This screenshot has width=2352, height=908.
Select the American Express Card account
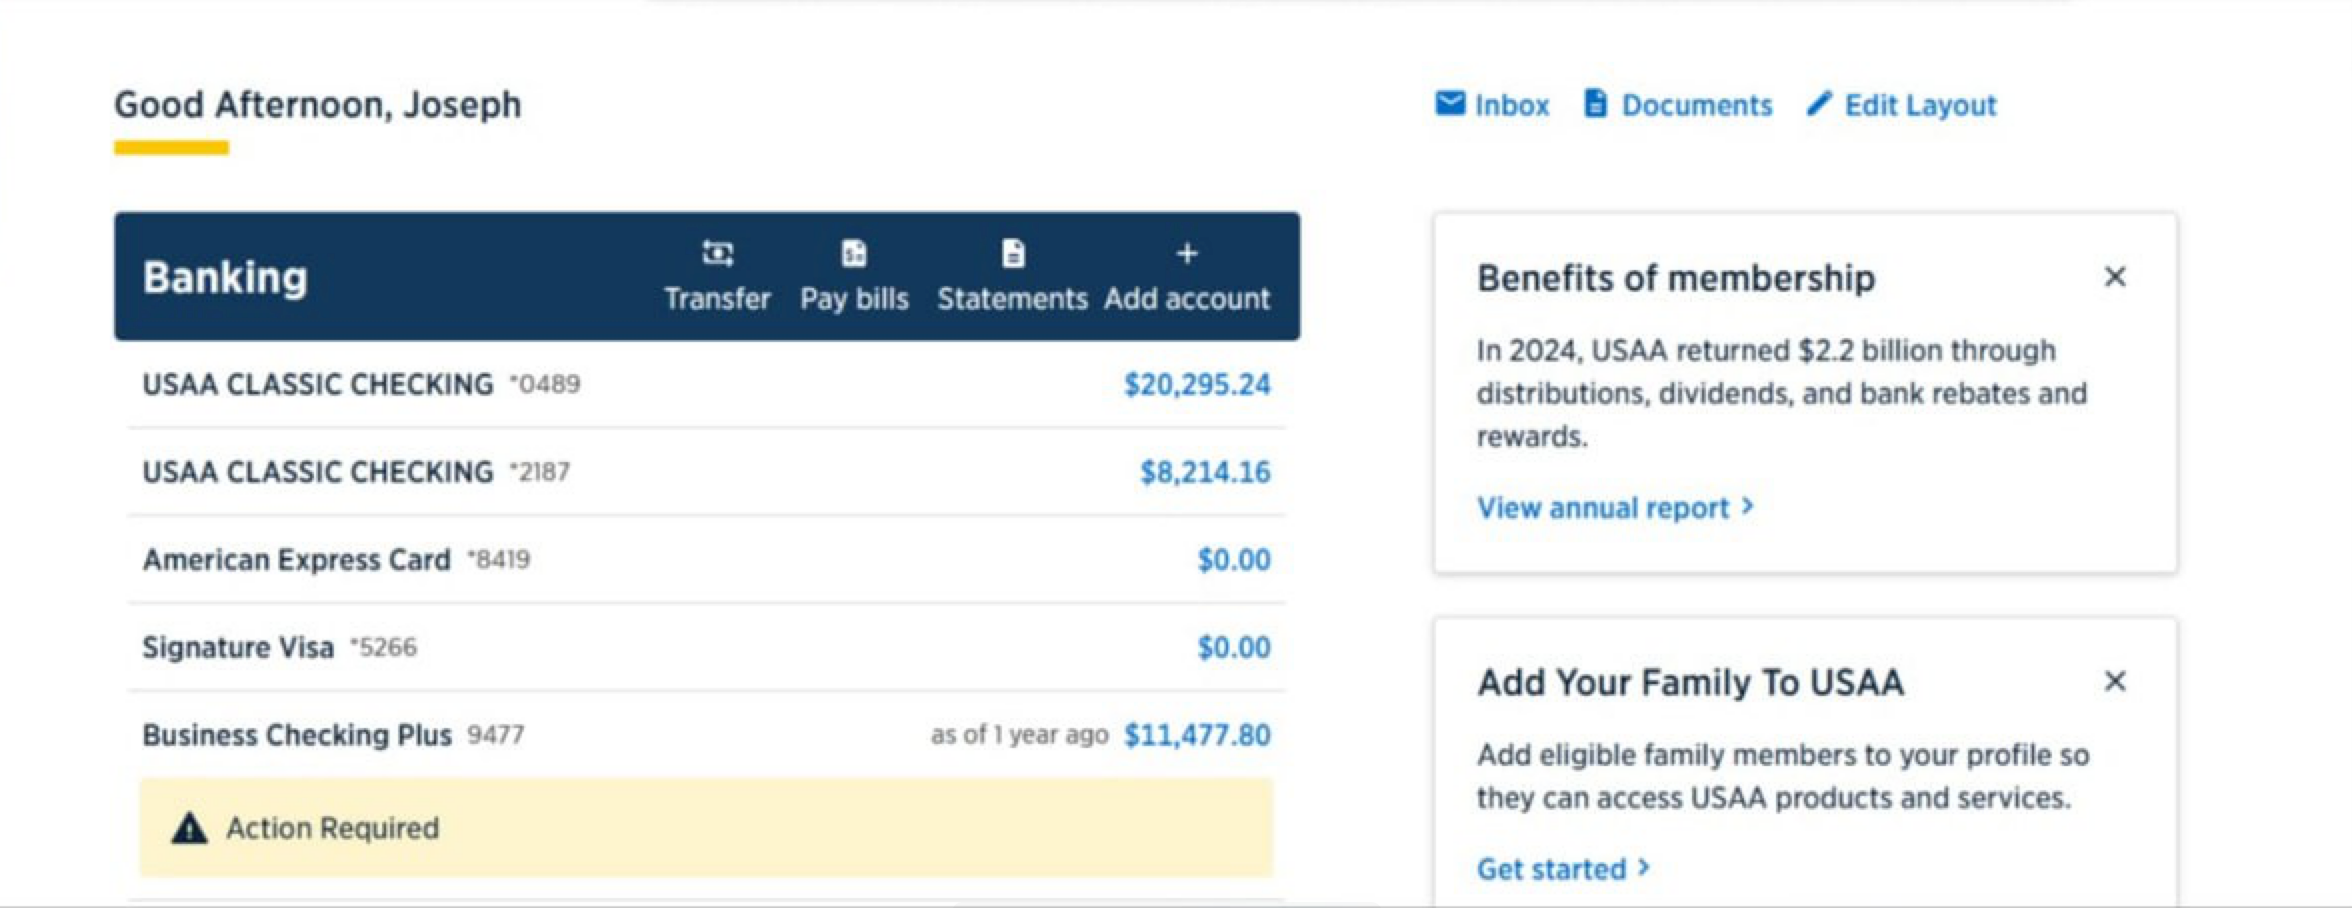coord(297,560)
